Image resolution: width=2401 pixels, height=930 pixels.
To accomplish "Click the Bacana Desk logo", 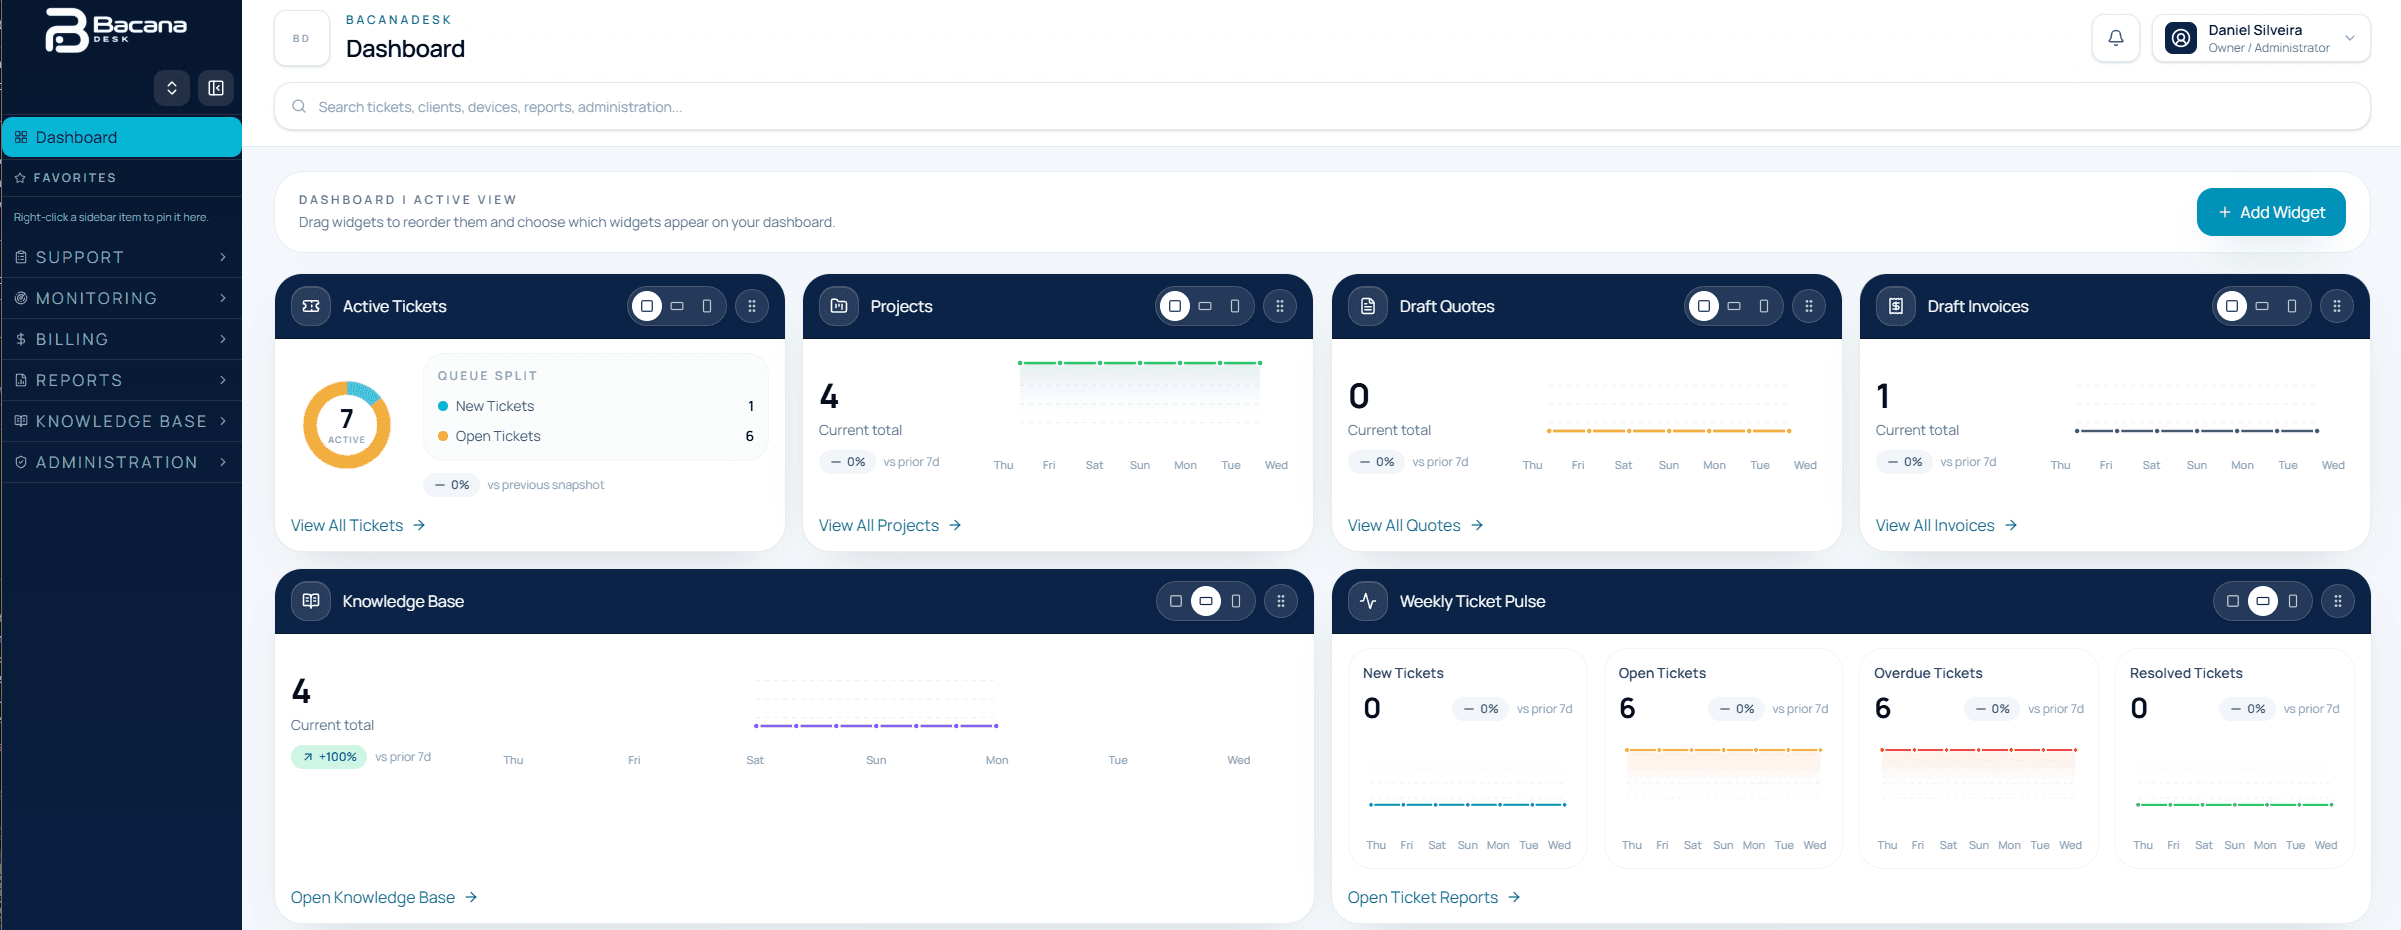I will pyautogui.click(x=116, y=29).
